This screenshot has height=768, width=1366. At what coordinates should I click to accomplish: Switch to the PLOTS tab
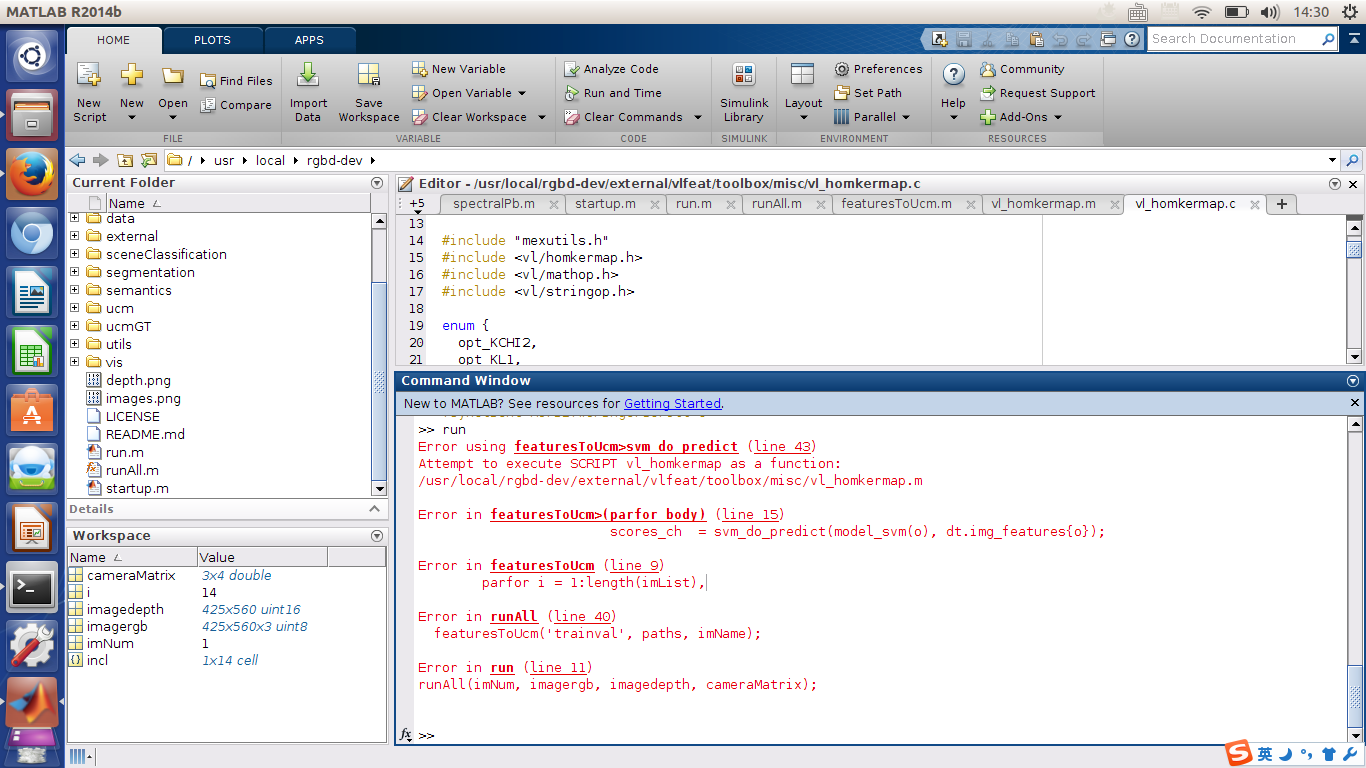[x=212, y=40]
